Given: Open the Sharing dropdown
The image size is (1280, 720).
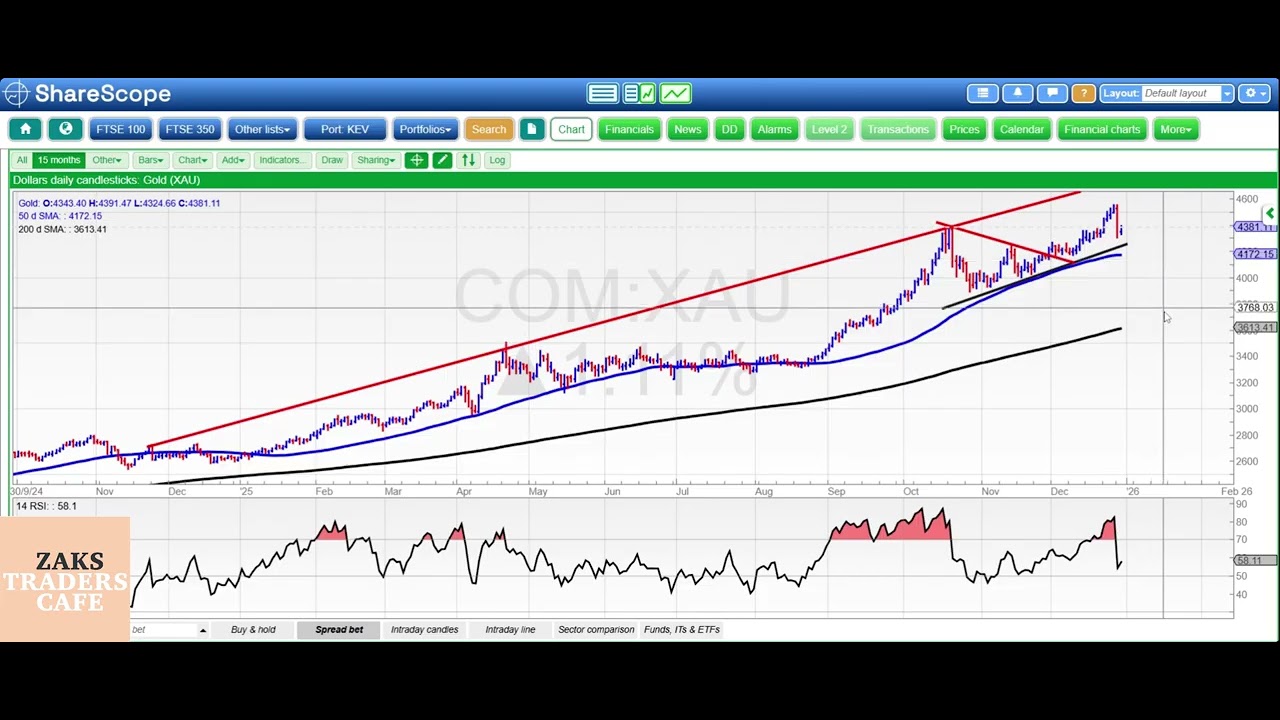Looking at the screenshot, I should 376,160.
